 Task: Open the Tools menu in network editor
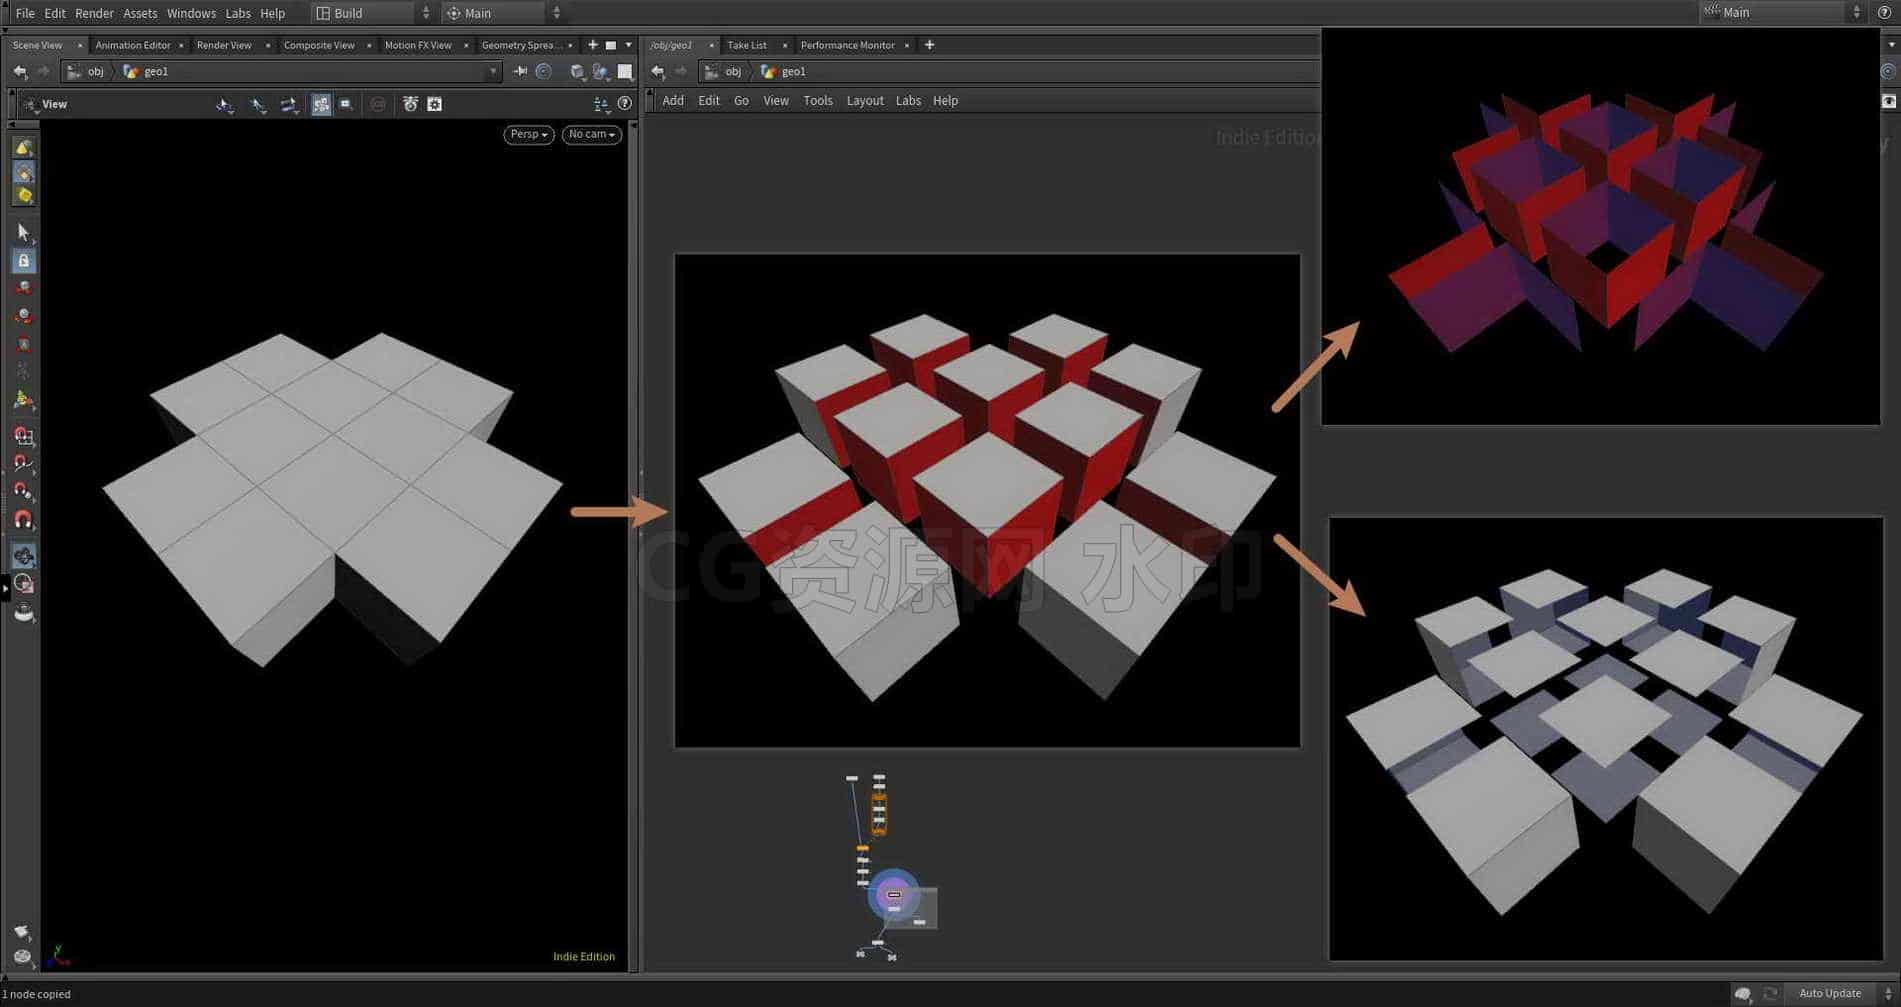coord(818,101)
